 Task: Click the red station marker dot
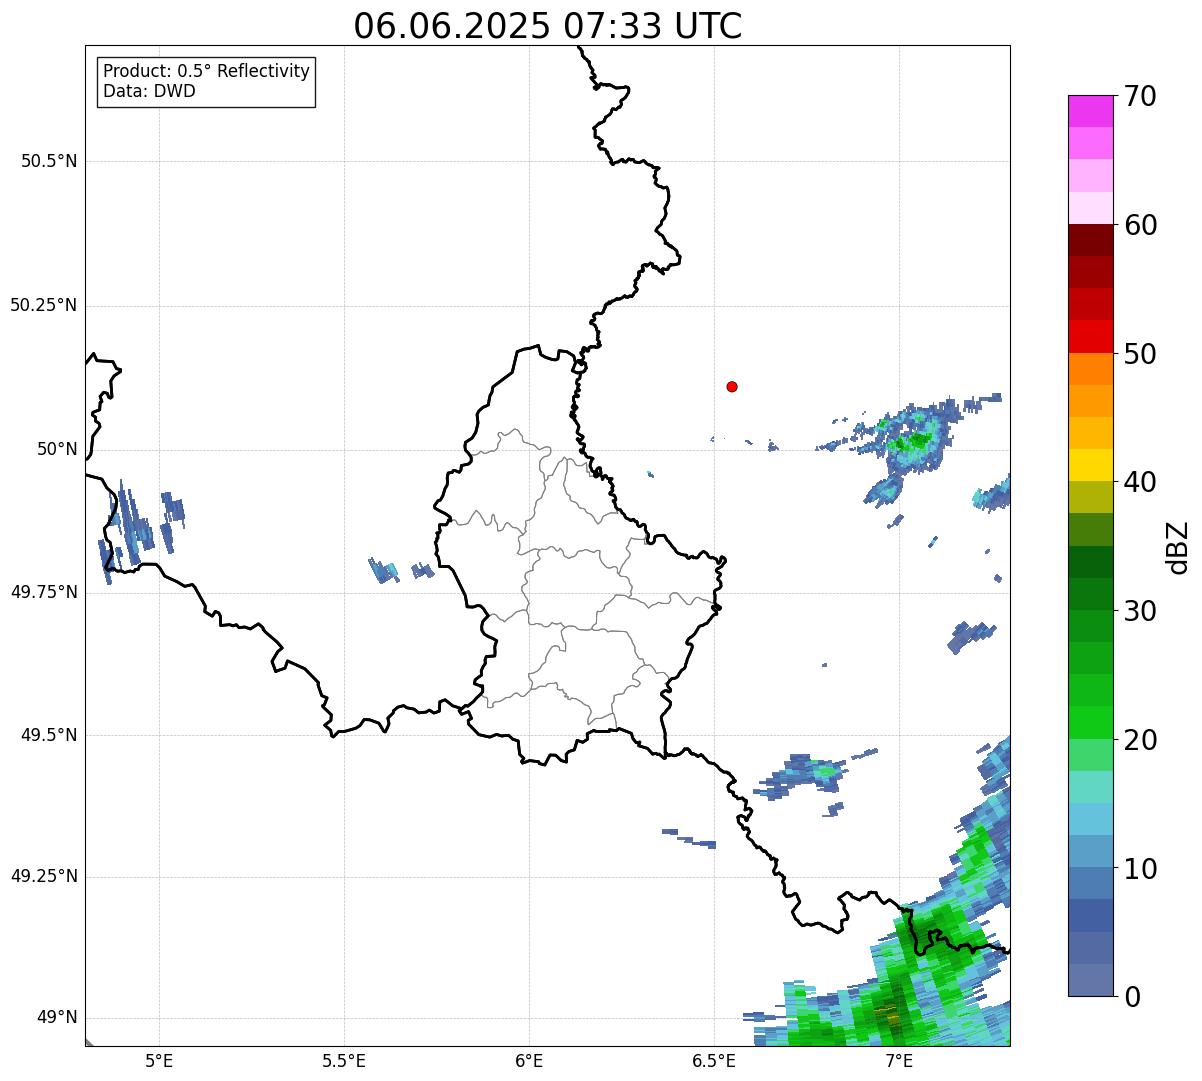tap(732, 386)
